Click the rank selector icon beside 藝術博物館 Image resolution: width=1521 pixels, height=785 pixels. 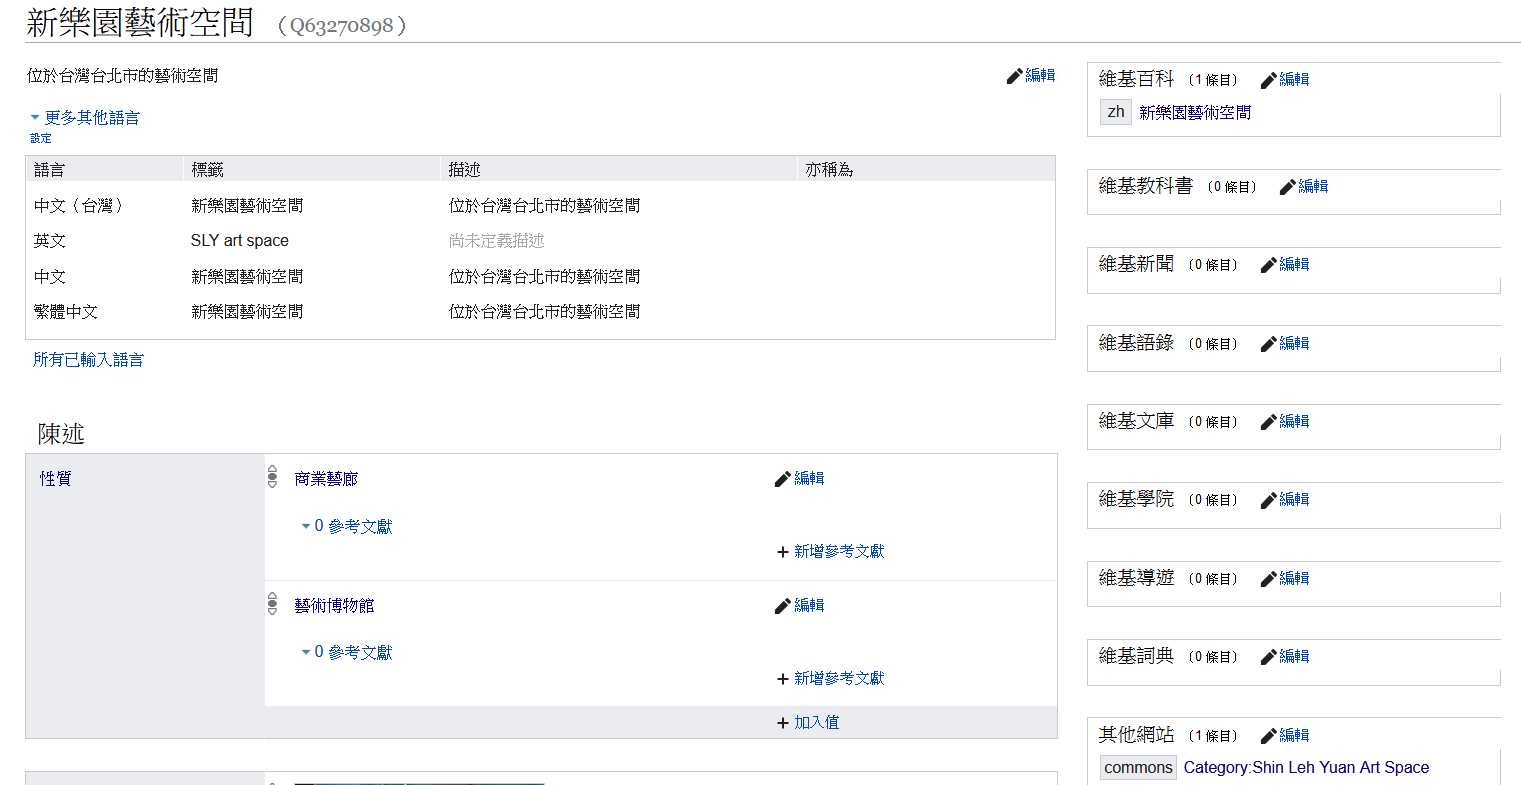(x=272, y=604)
